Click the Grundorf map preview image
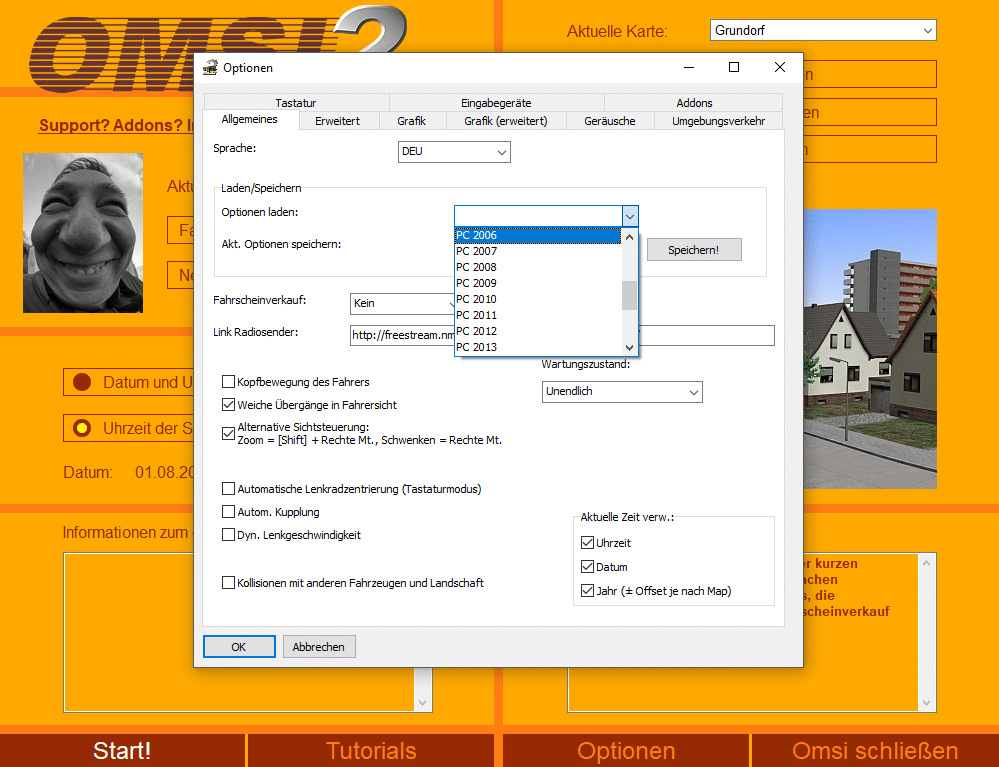The height and width of the screenshot is (767, 999). (x=870, y=349)
